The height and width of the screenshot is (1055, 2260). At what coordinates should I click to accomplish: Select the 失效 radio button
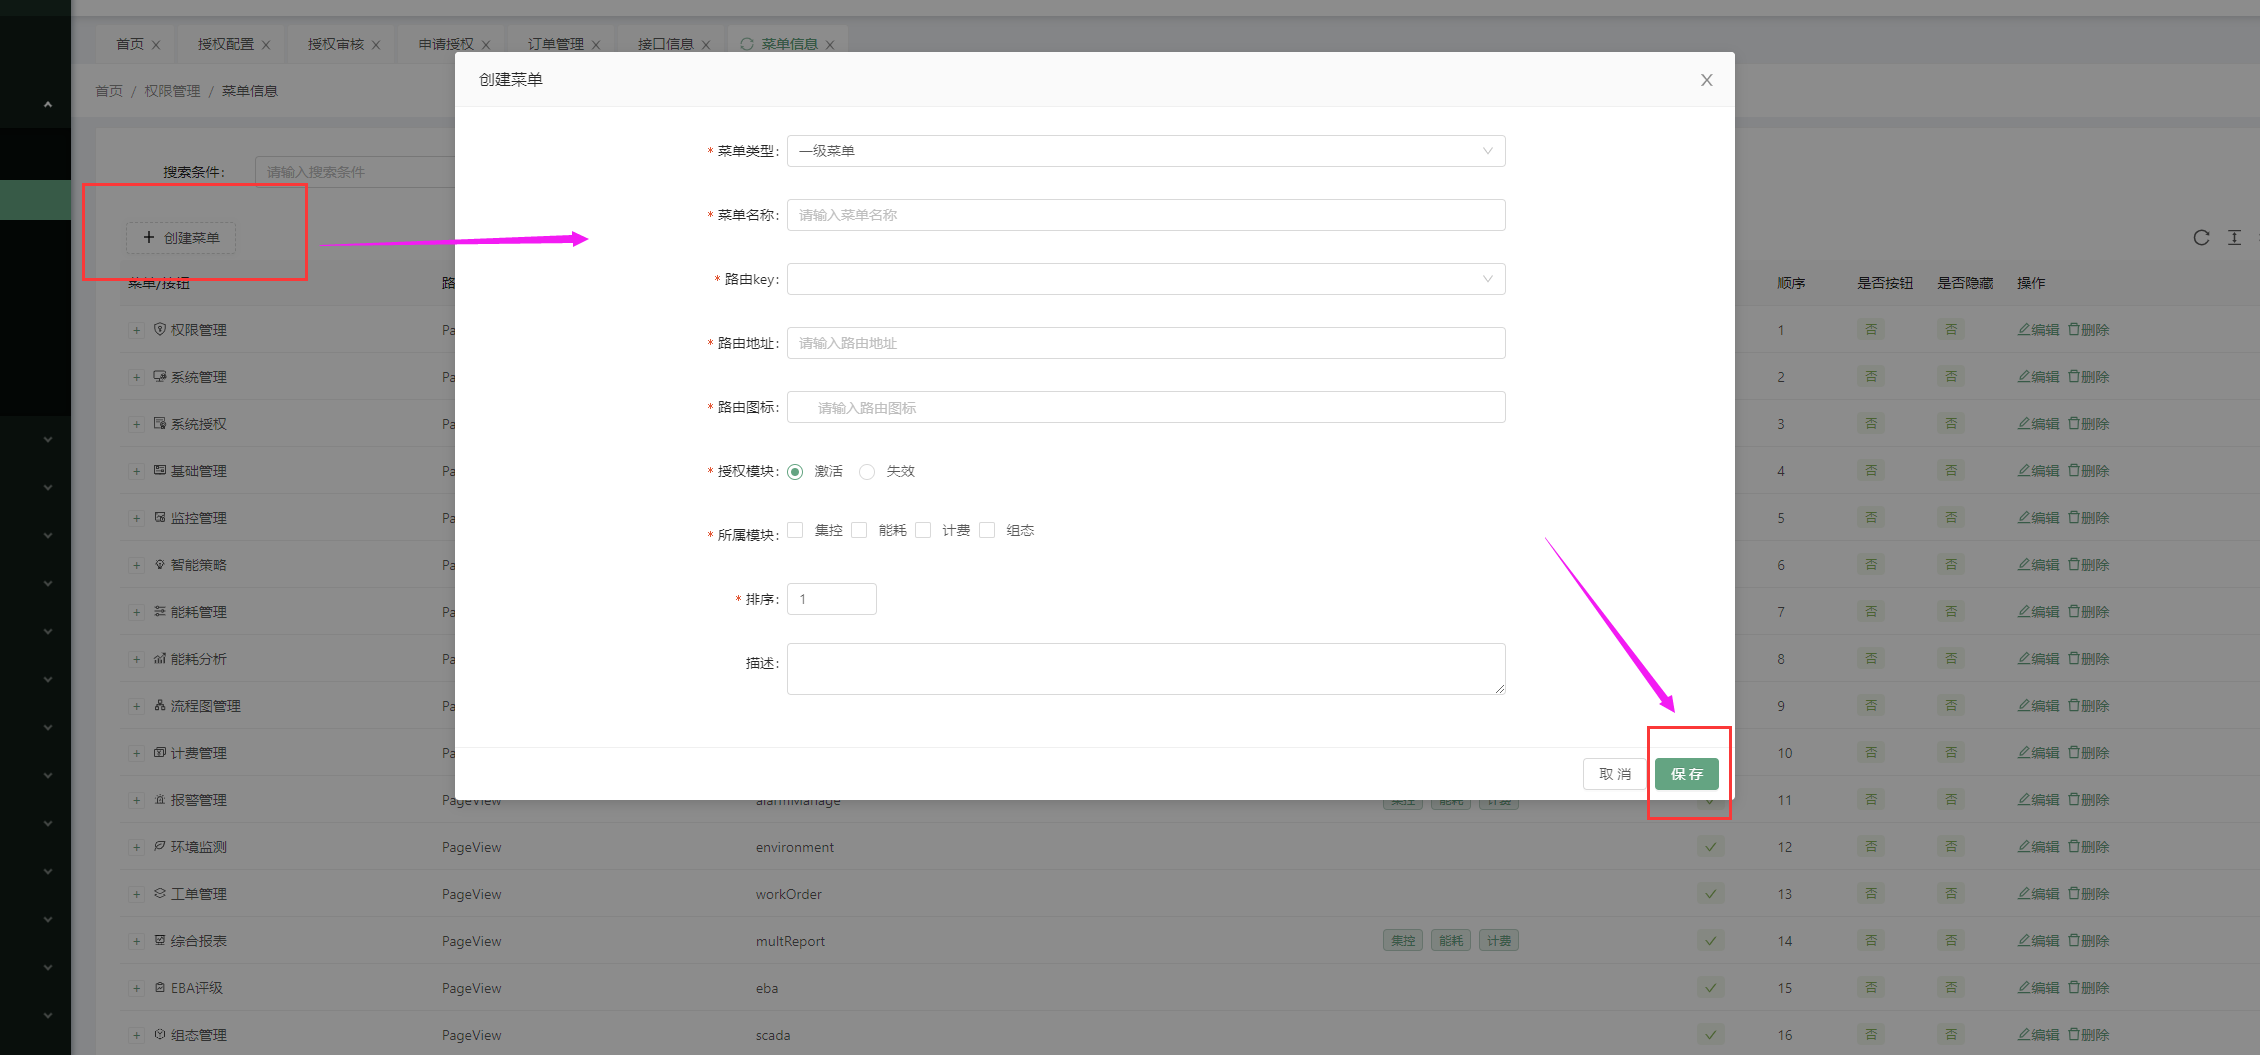(x=867, y=472)
